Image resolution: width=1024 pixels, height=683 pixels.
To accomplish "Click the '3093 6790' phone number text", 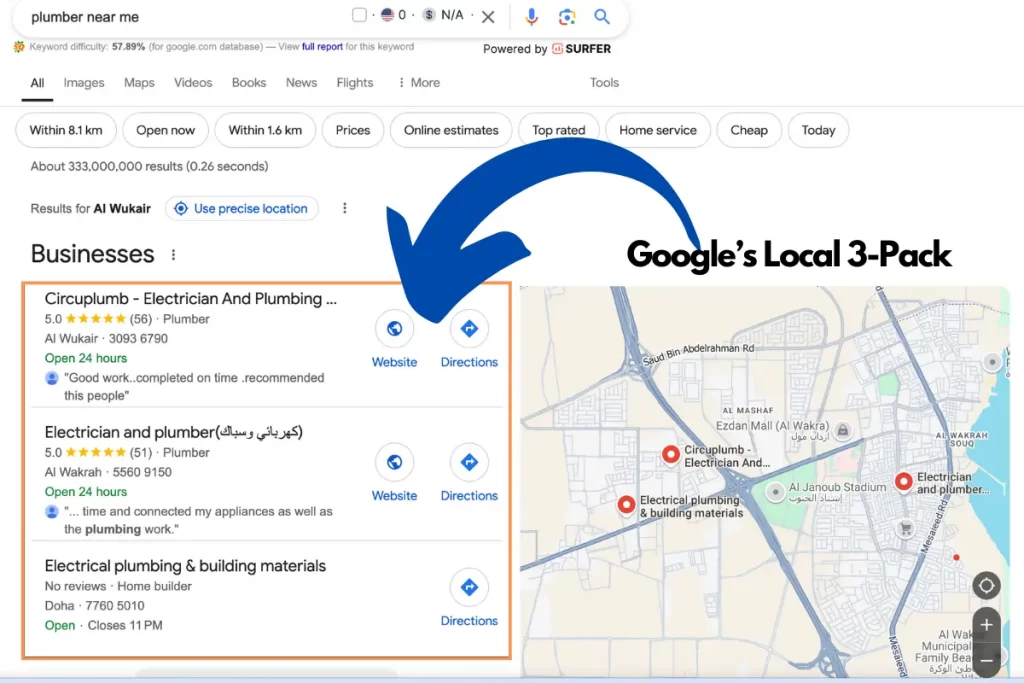I will coord(138,338).
